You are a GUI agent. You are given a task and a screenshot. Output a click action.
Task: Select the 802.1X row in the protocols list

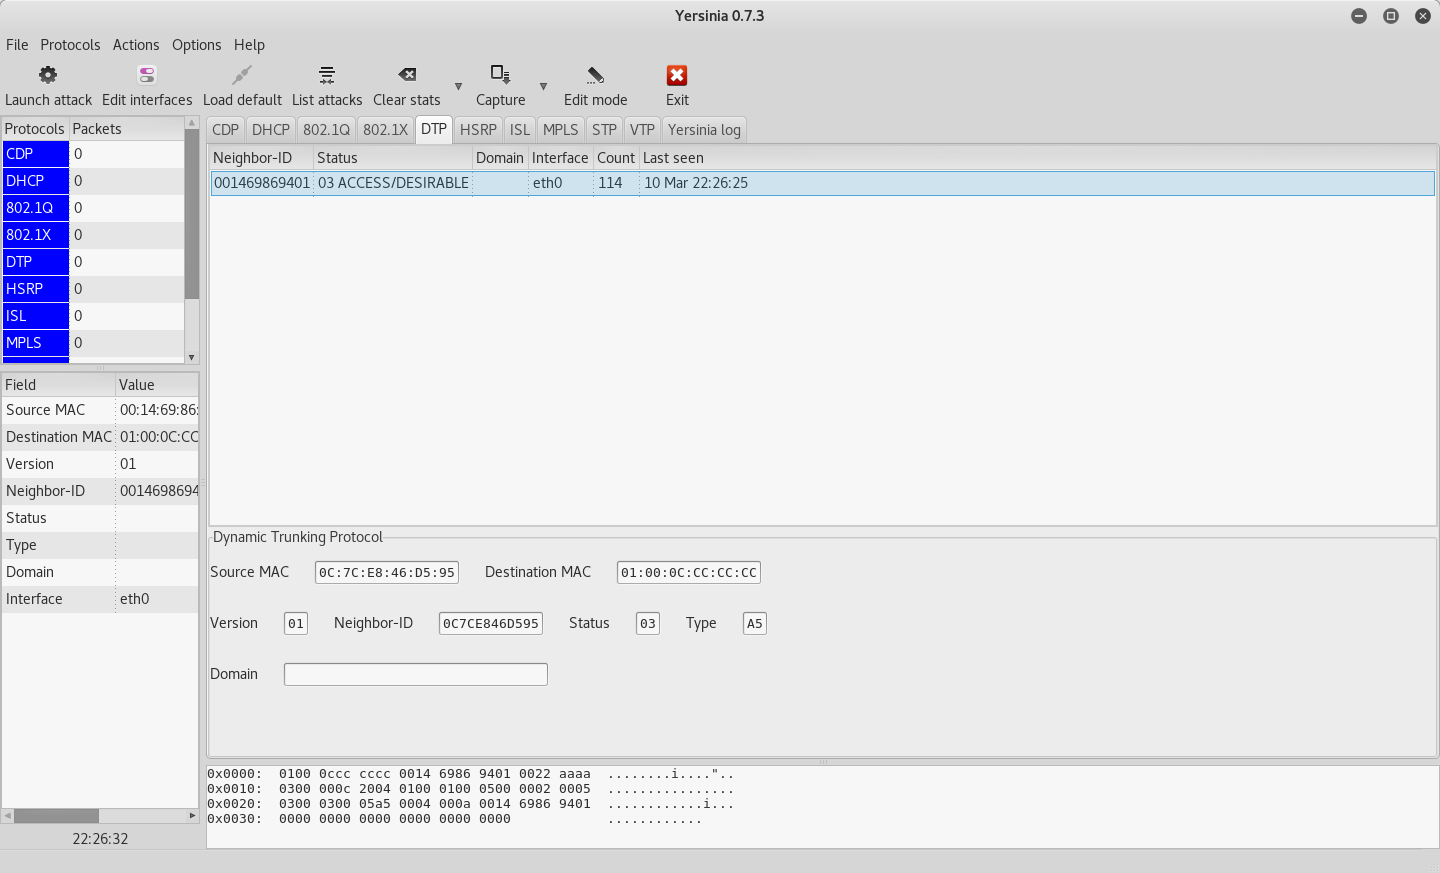coord(93,235)
